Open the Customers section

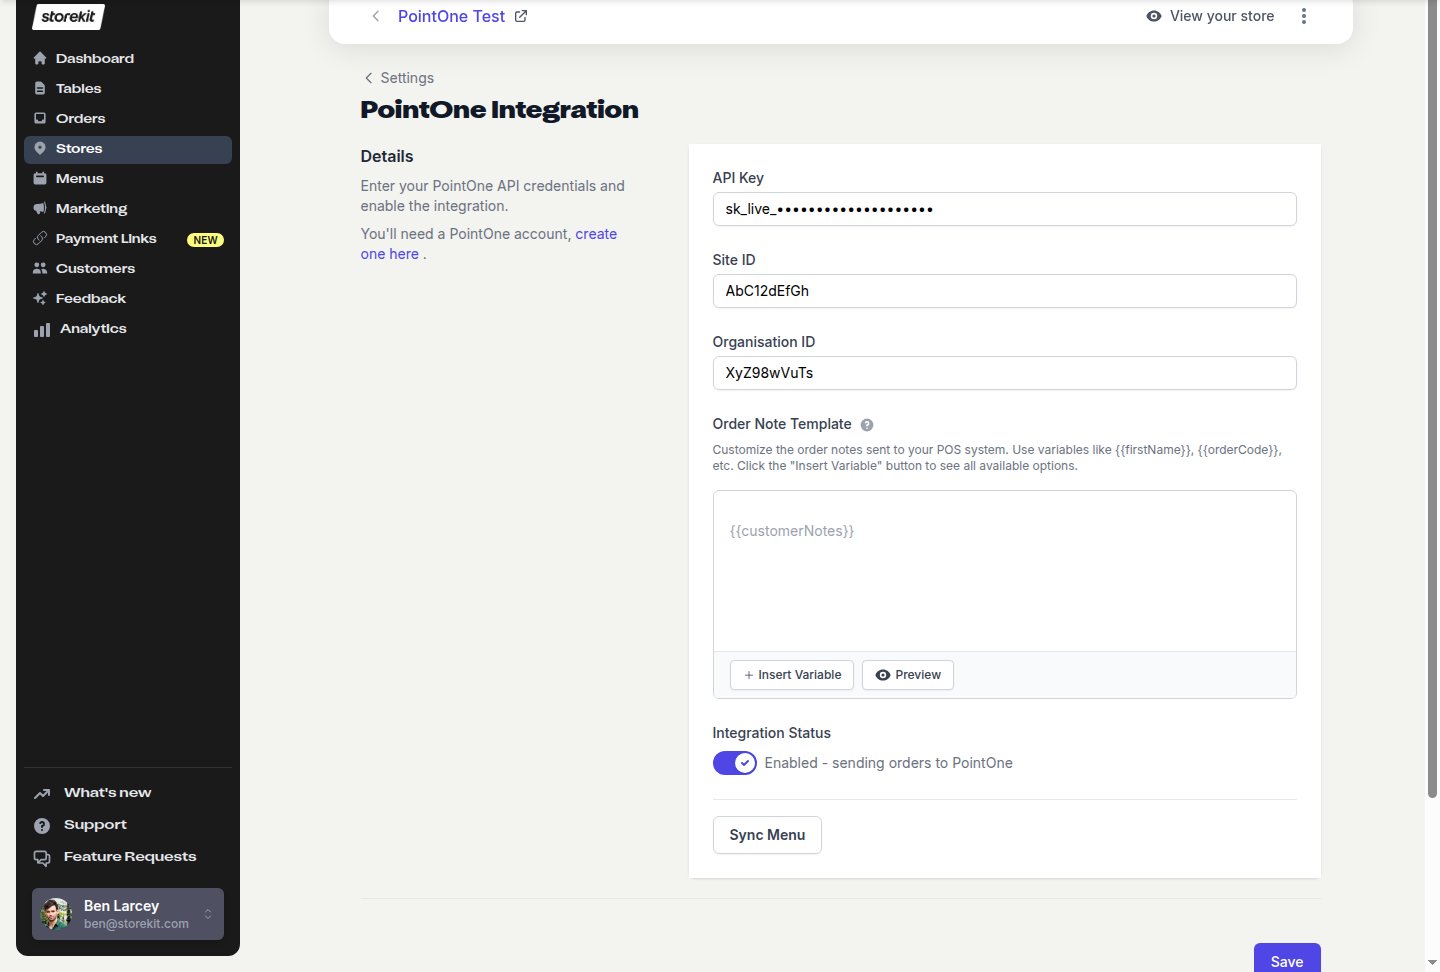128,268
